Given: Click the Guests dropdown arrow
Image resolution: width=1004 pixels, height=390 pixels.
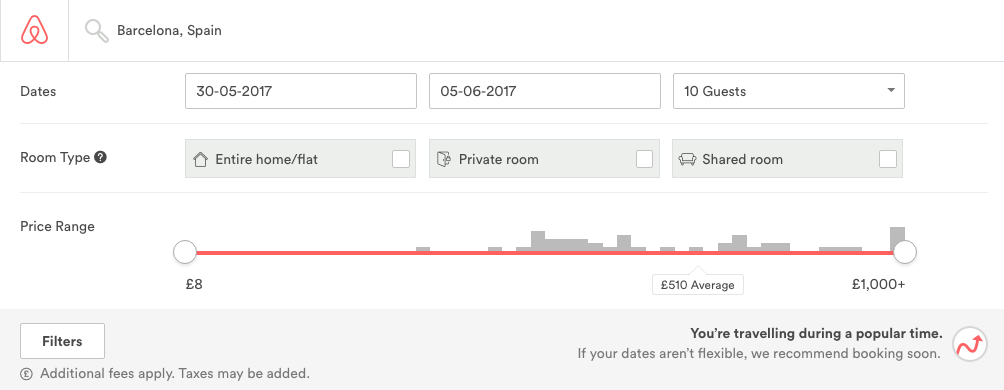Looking at the screenshot, I should tap(891, 90).
